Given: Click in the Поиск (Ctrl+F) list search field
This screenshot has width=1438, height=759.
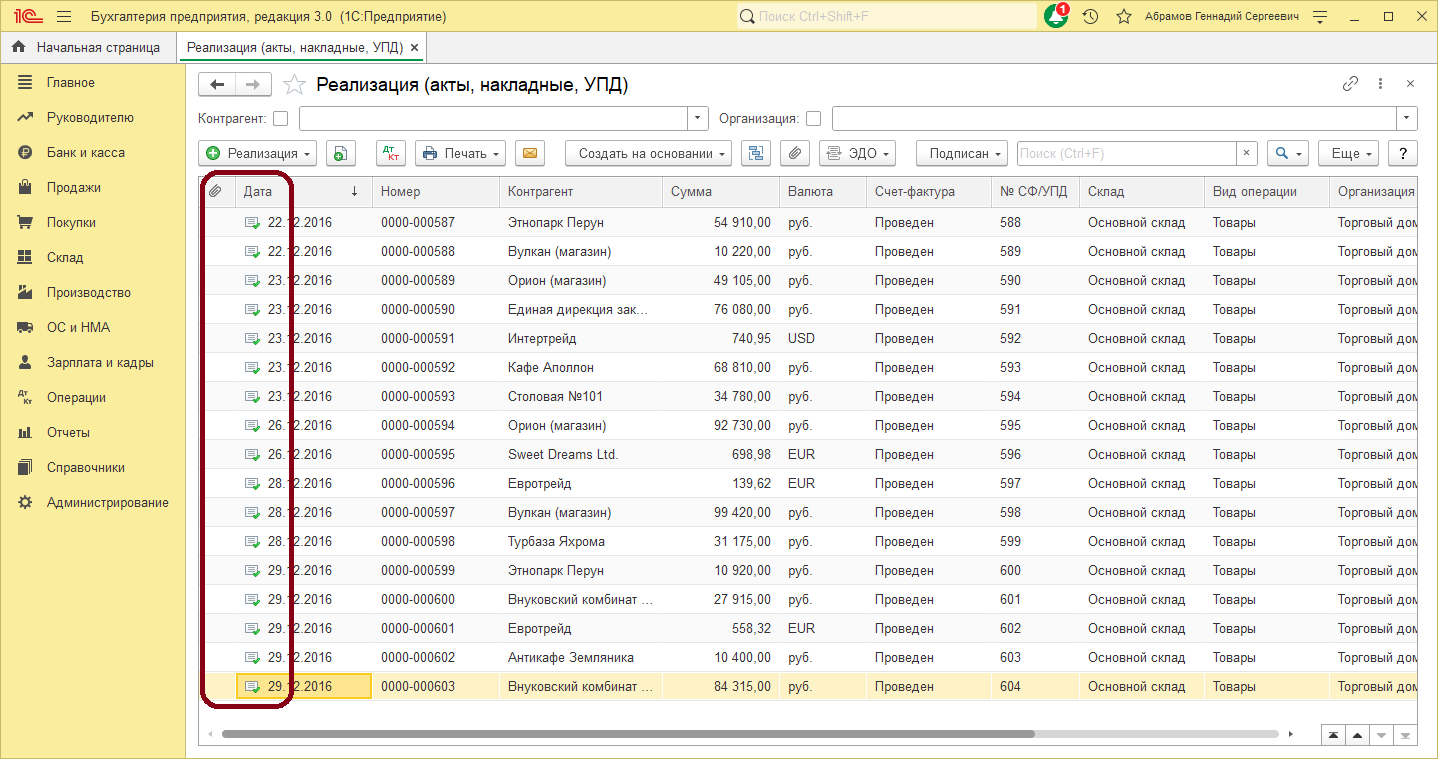Looking at the screenshot, I should (1126, 153).
